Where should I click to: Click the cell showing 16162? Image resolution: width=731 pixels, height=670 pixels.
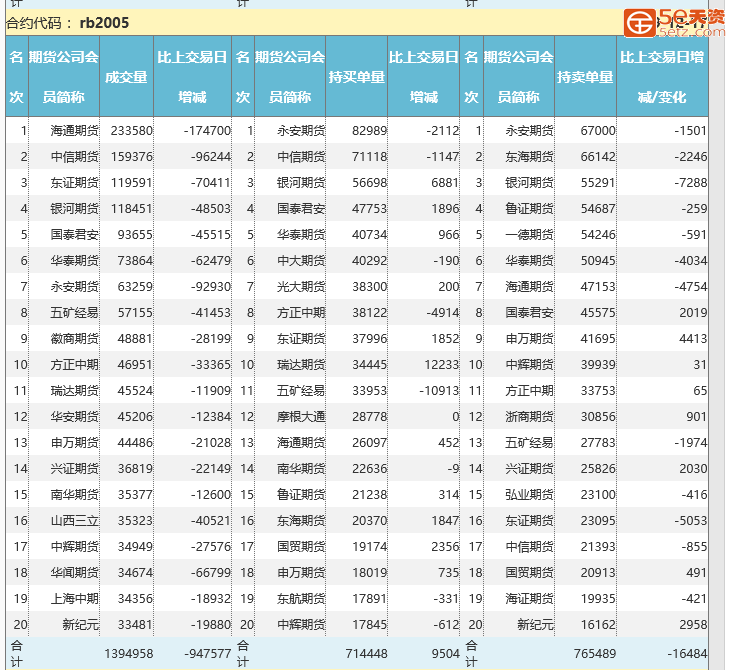598,624
